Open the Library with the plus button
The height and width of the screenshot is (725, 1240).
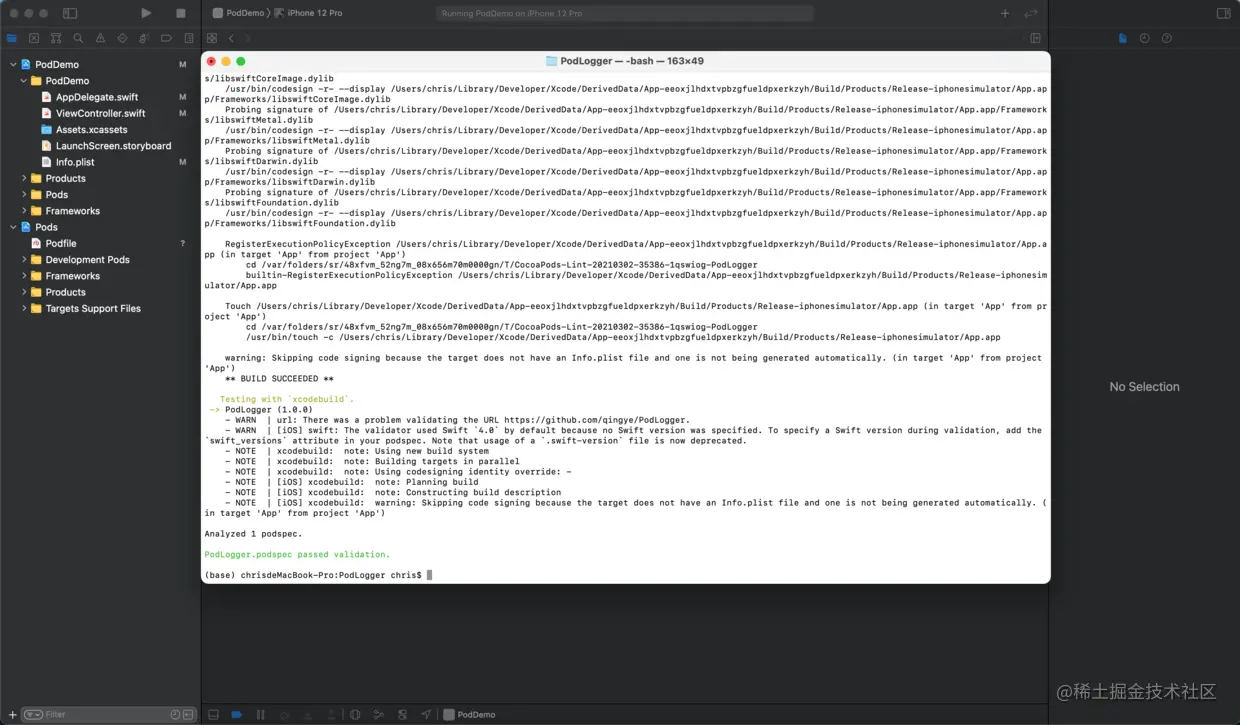point(1005,13)
